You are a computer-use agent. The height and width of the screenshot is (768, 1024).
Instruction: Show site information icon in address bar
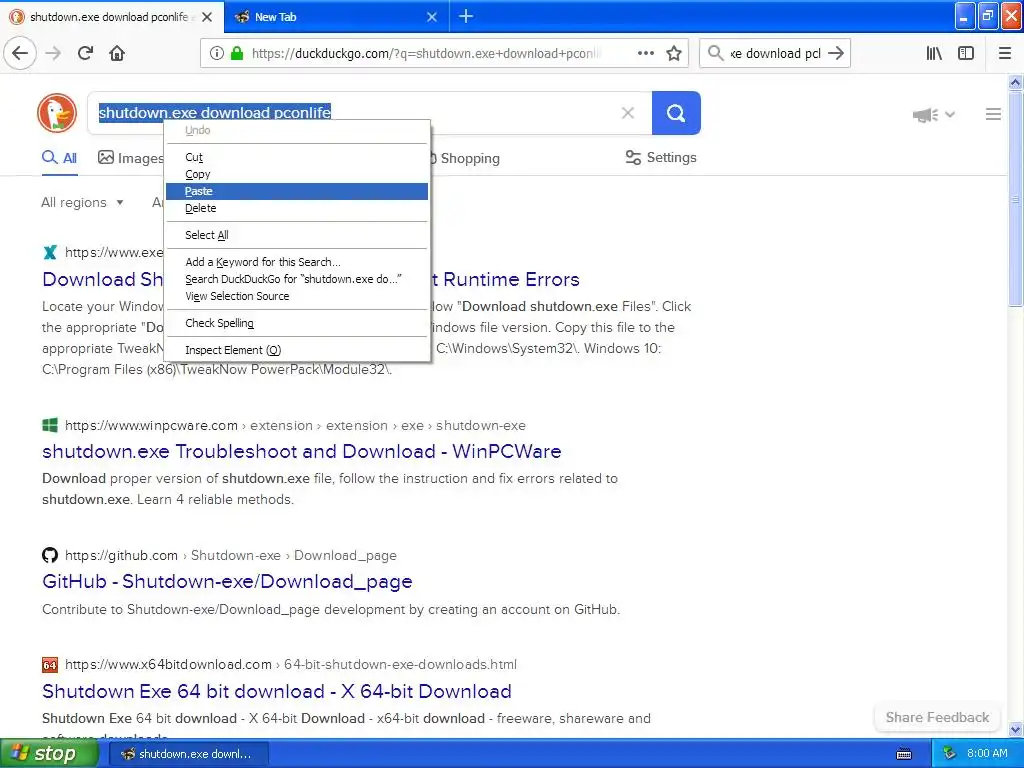pyautogui.click(x=217, y=53)
